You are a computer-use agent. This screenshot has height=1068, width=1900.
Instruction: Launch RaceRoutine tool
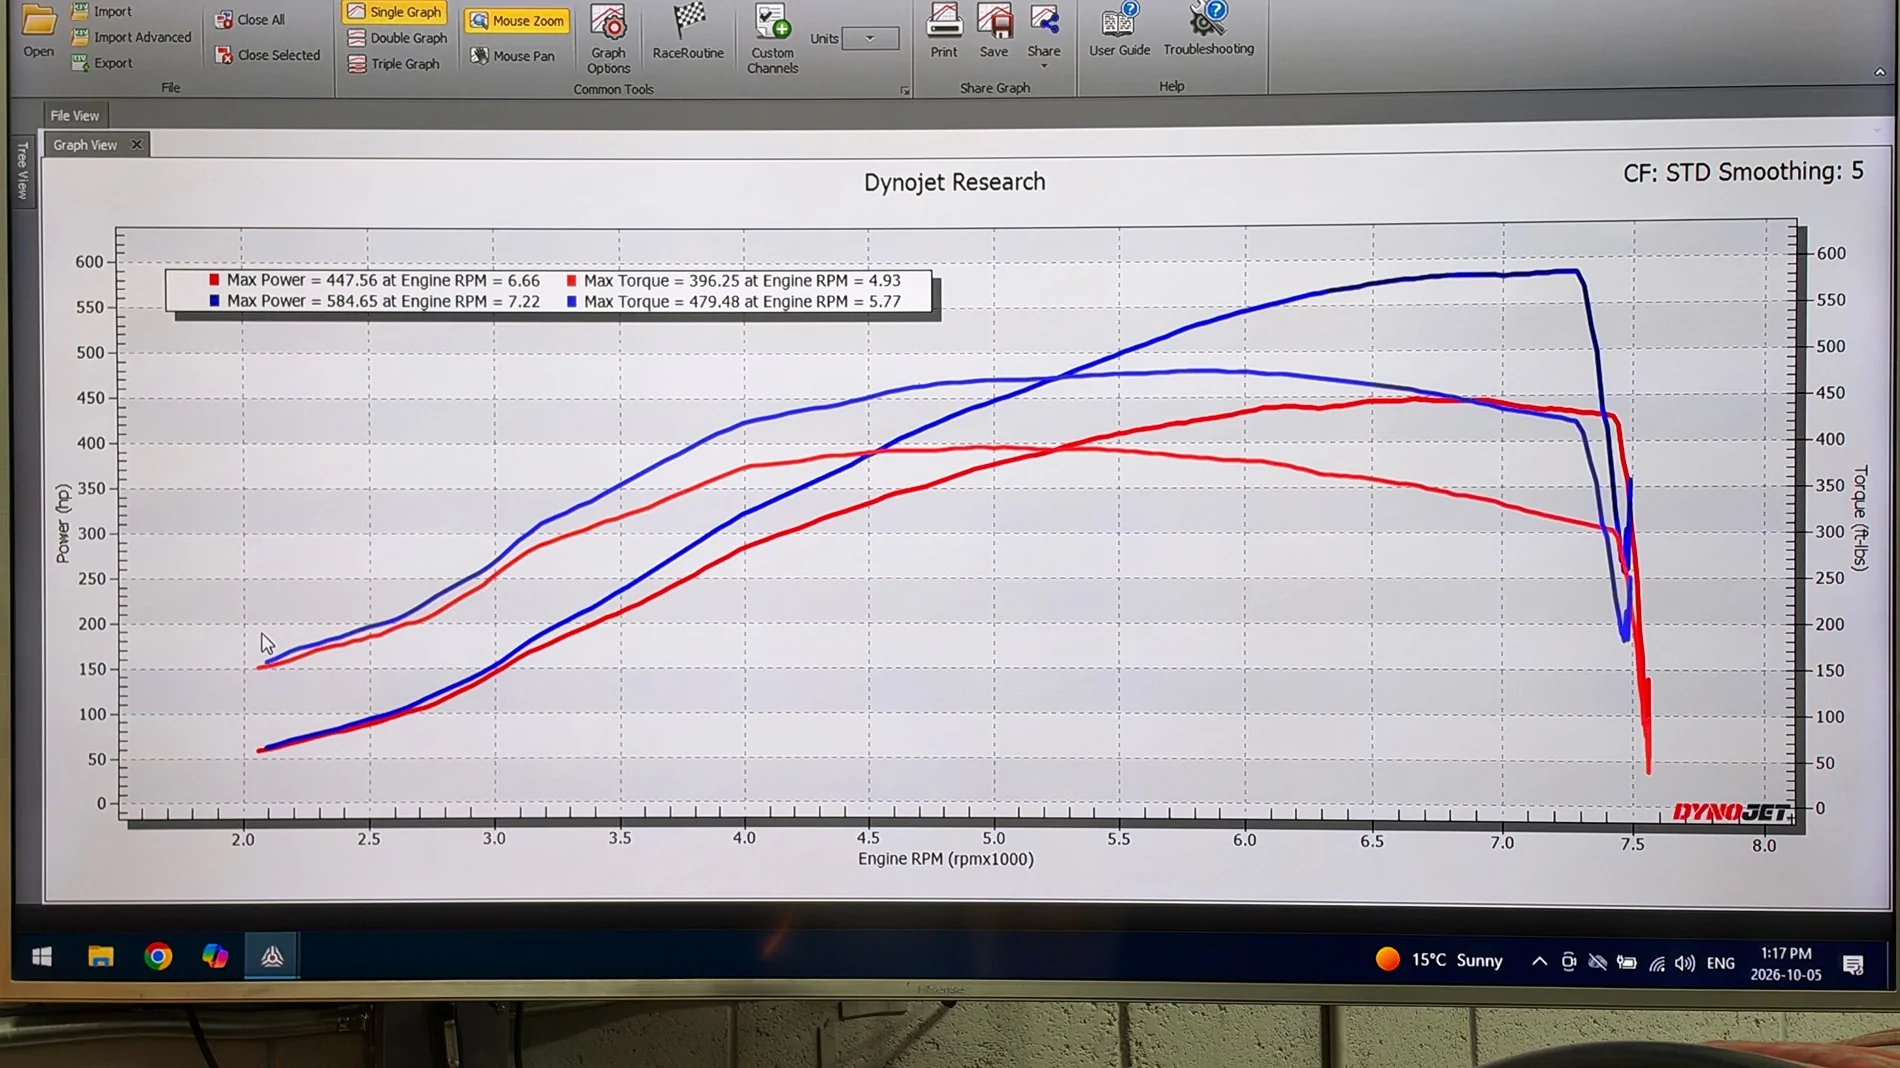[x=688, y=31]
